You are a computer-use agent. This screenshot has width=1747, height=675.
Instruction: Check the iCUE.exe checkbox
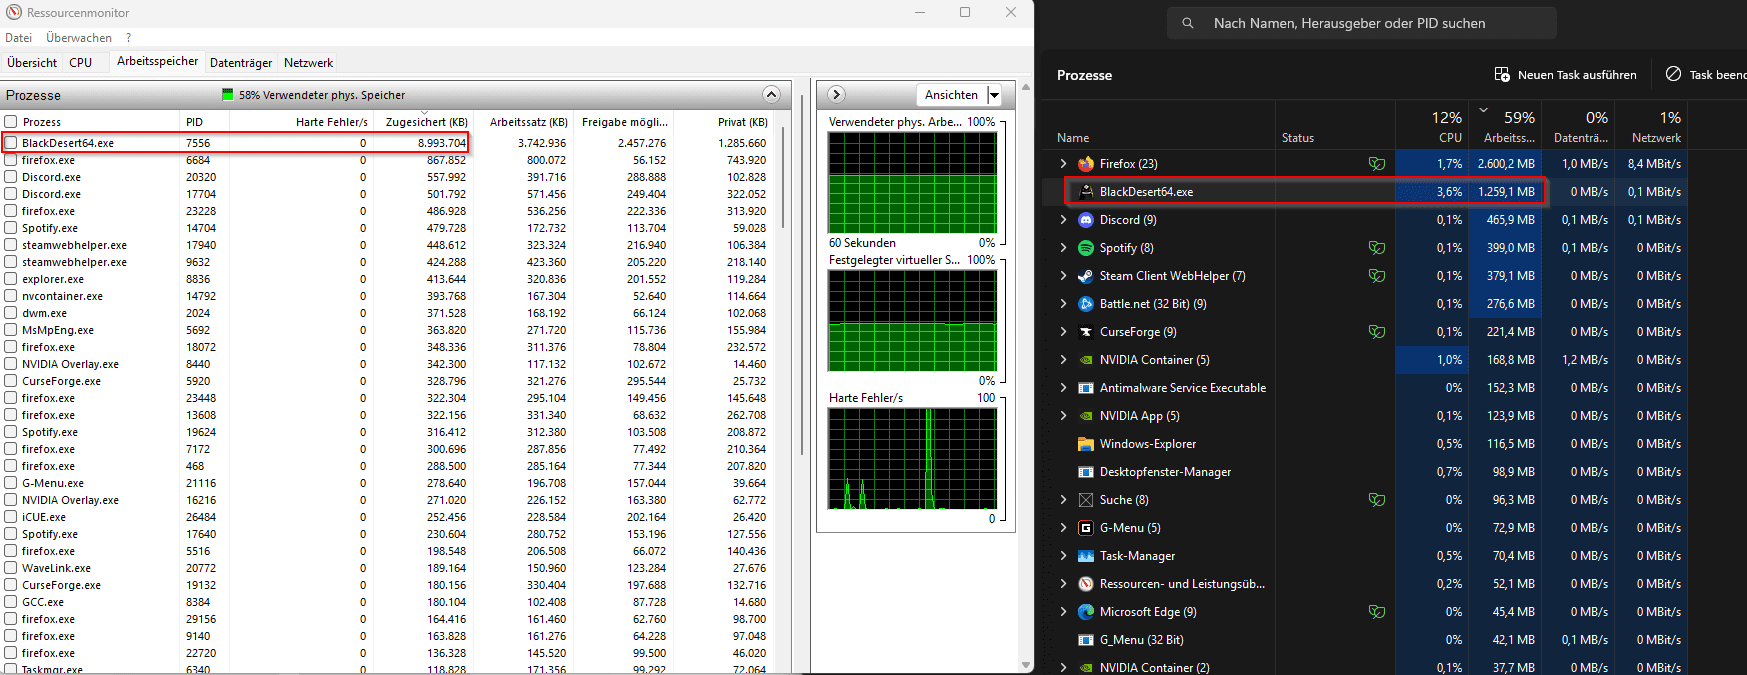coord(11,517)
